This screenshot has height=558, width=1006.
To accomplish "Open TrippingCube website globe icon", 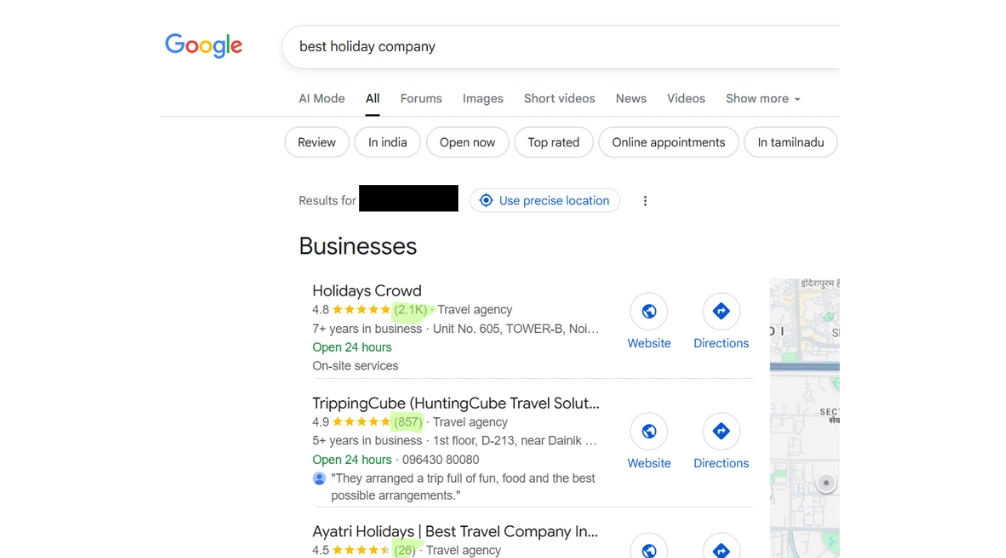I will click(649, 431).
